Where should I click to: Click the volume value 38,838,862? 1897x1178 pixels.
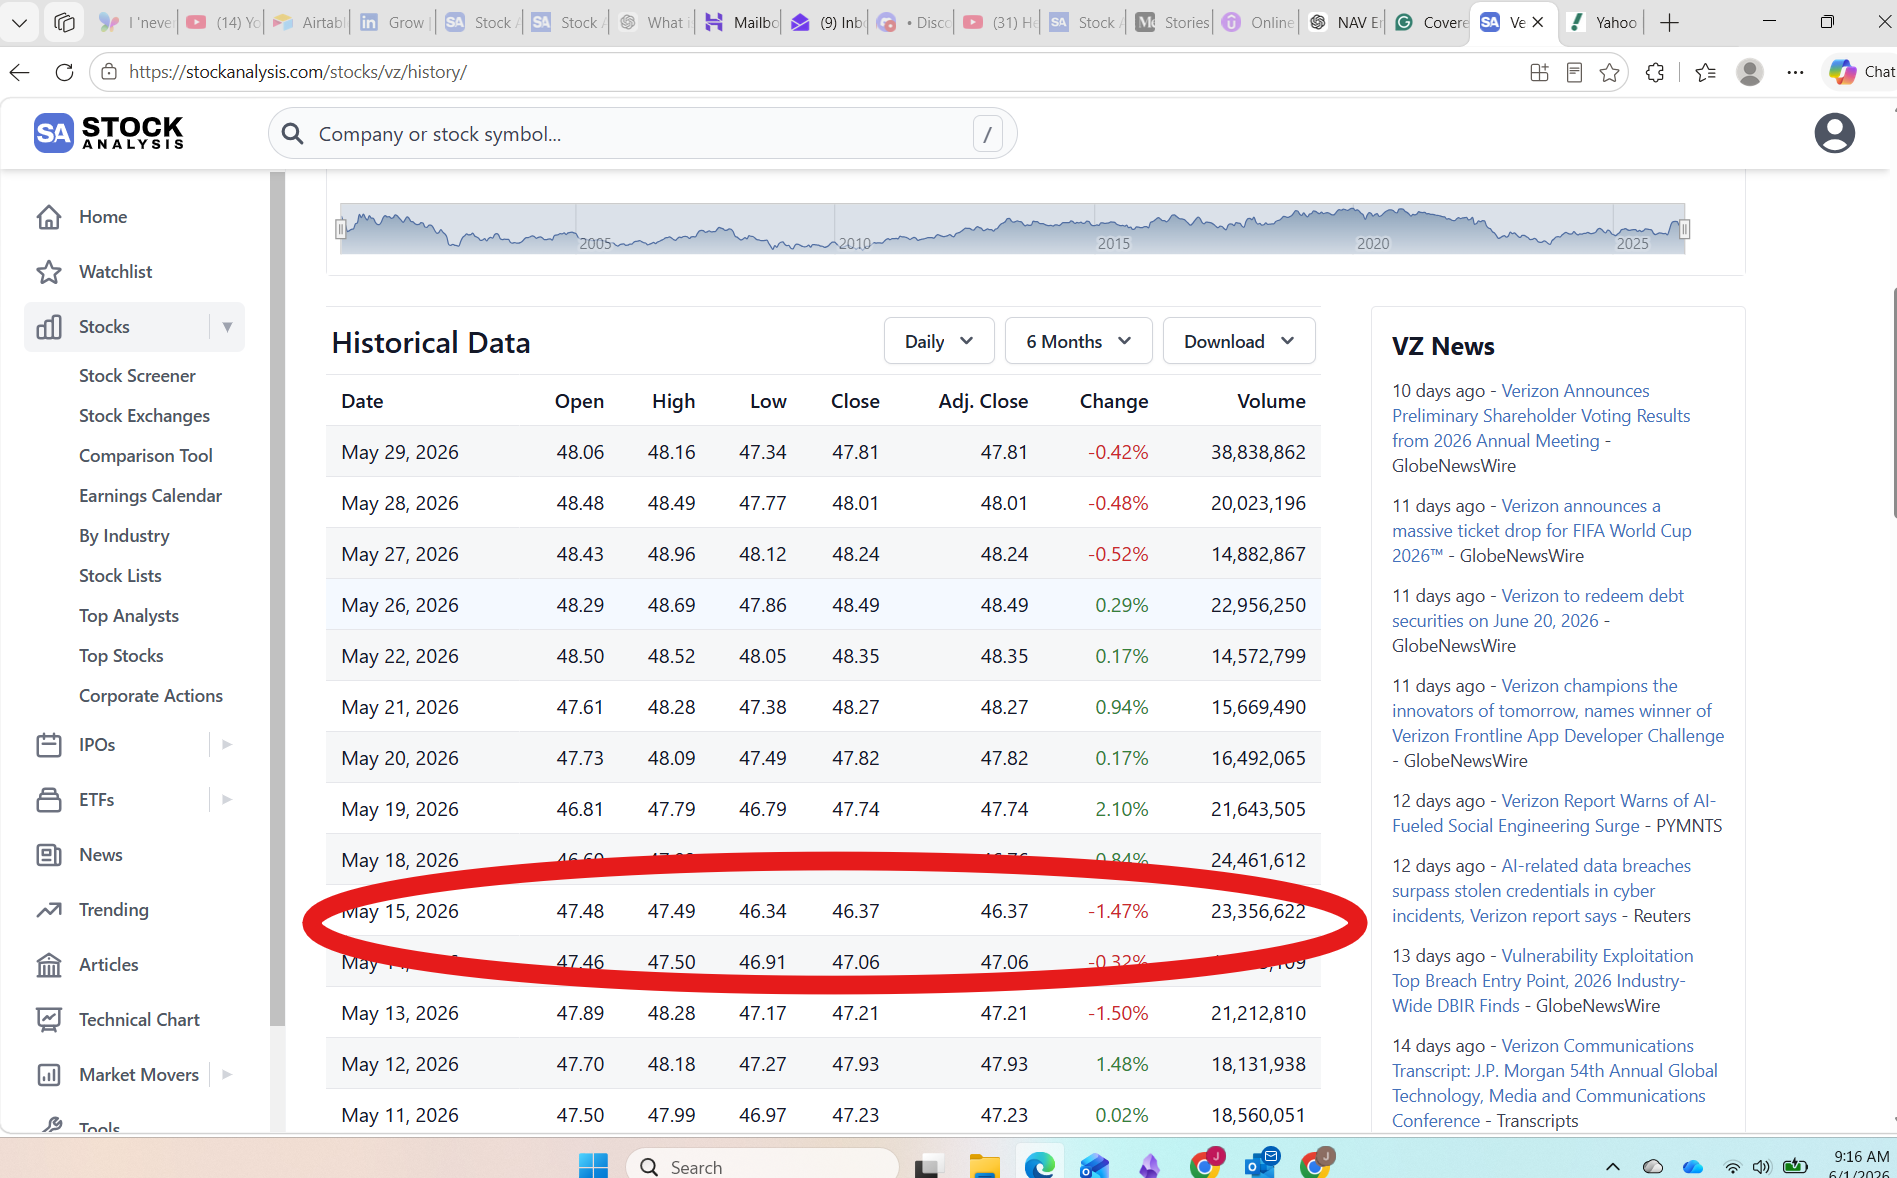click(1258, 452)
